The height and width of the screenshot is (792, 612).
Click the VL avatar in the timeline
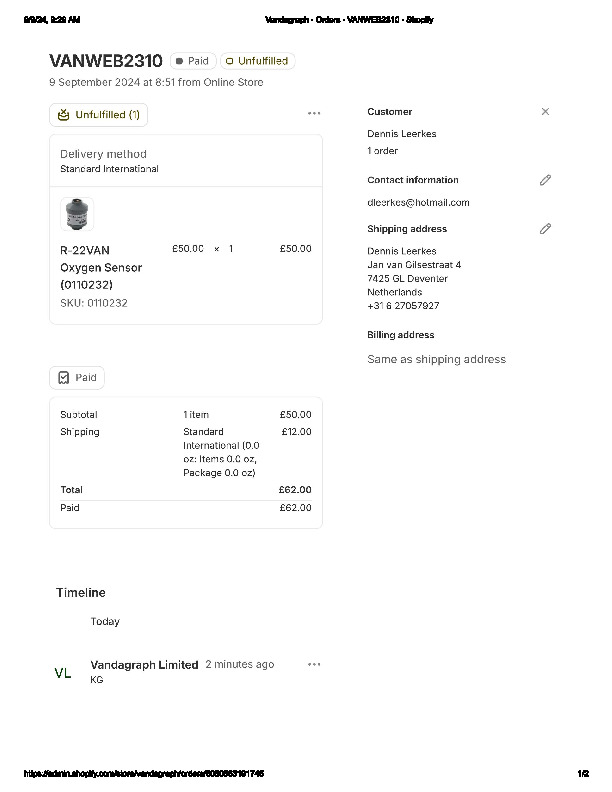[x=63, y=673]
